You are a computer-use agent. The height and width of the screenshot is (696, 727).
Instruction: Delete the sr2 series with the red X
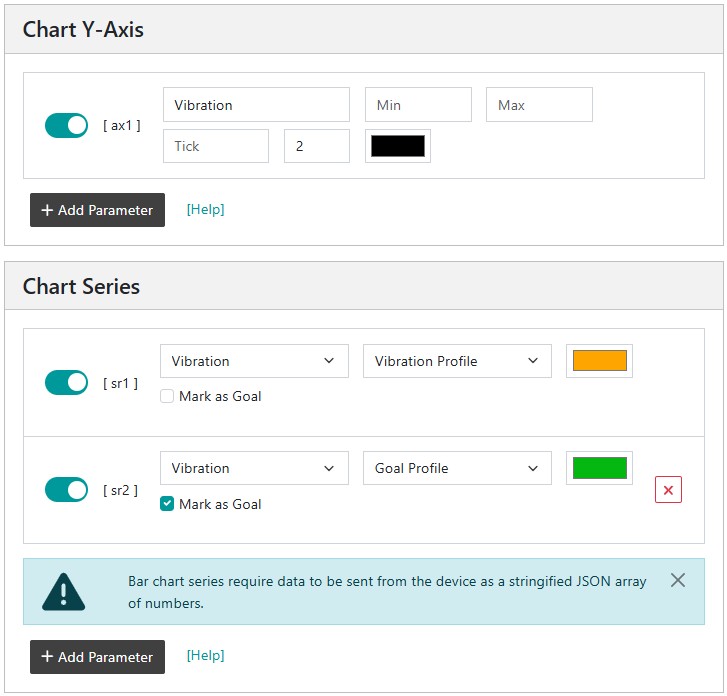(x=668, y=489)
